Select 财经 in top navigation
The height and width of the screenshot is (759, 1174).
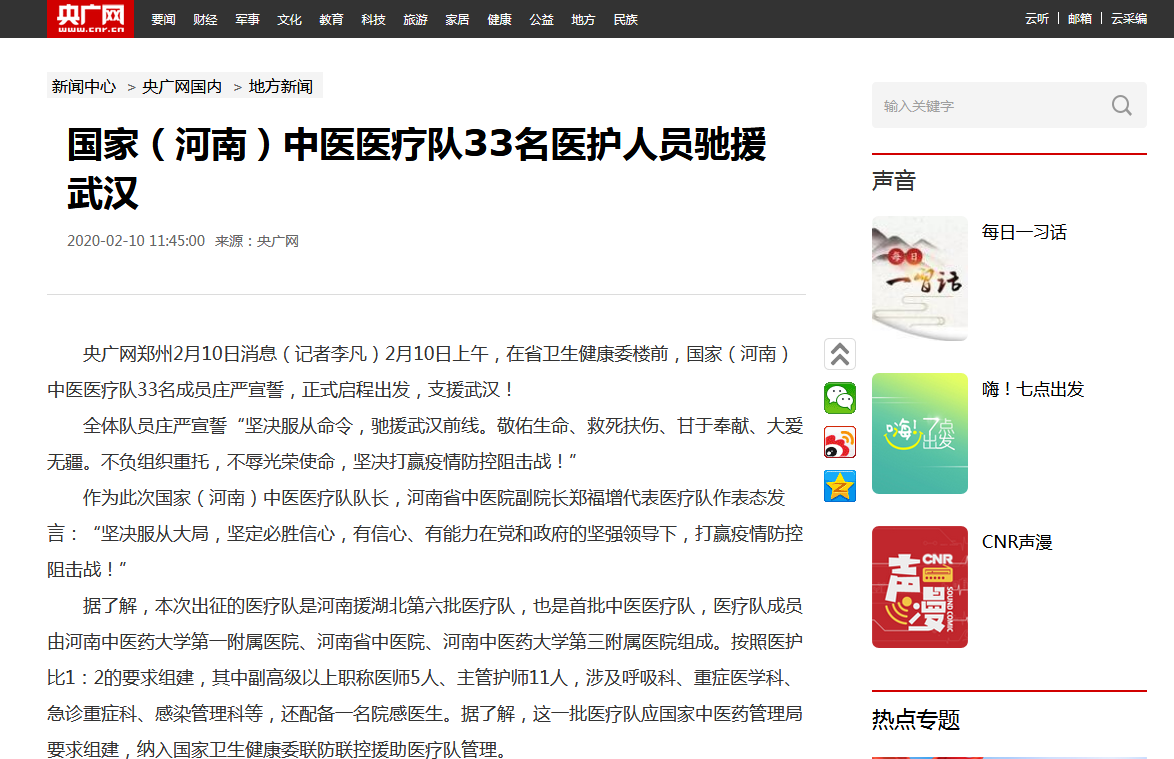click(205, 19)
